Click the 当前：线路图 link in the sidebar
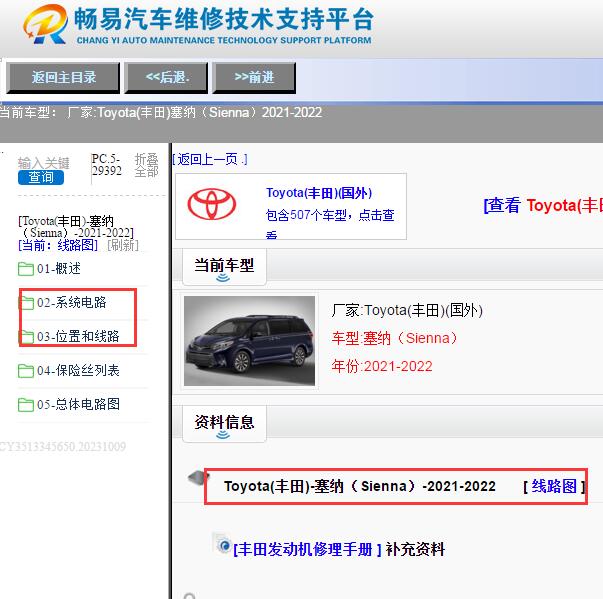The height and width of the screenshot is (599, 603). pyautogui.click(x=58, y=245)
